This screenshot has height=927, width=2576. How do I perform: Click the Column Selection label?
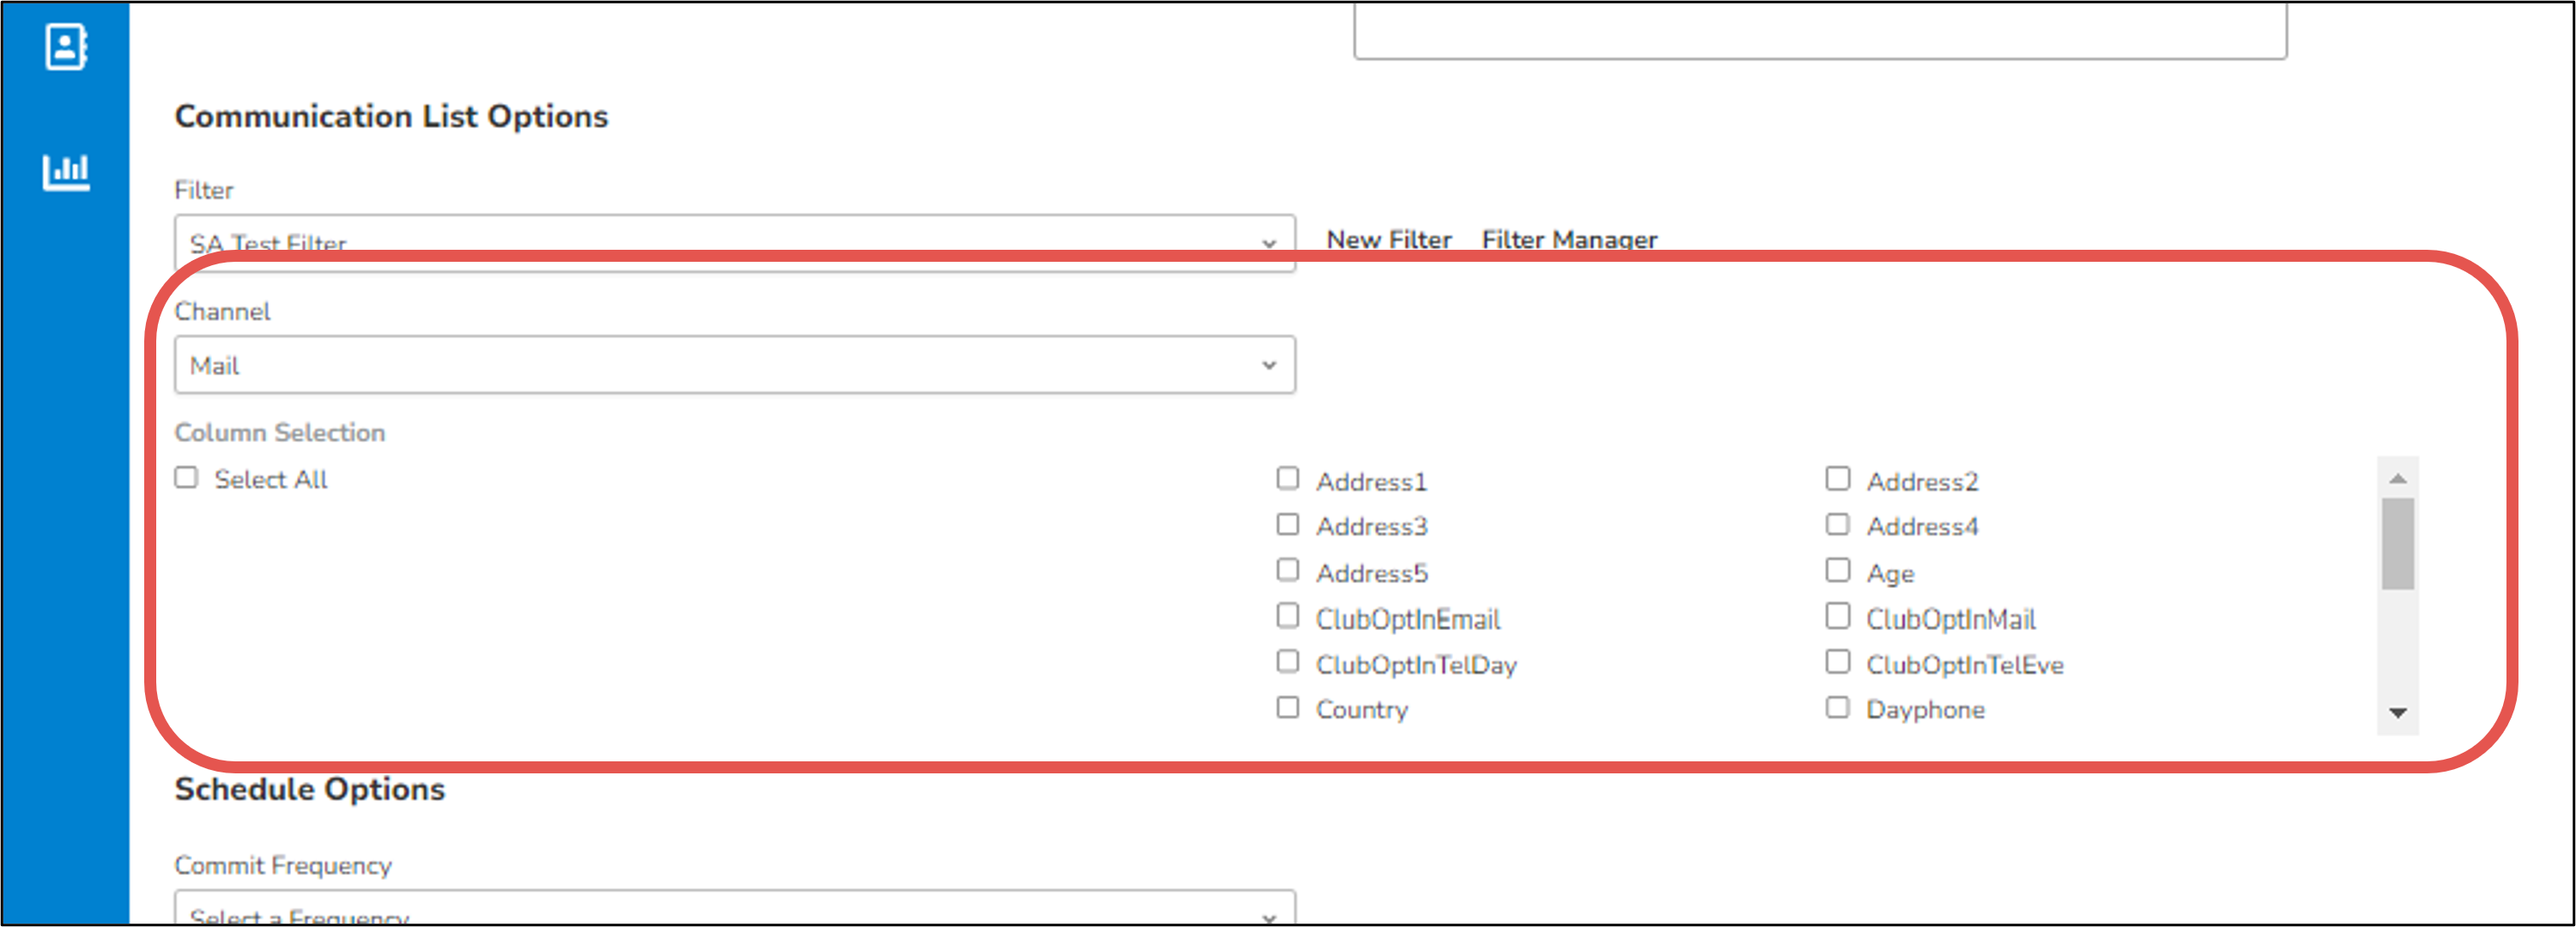click(280, 433)
